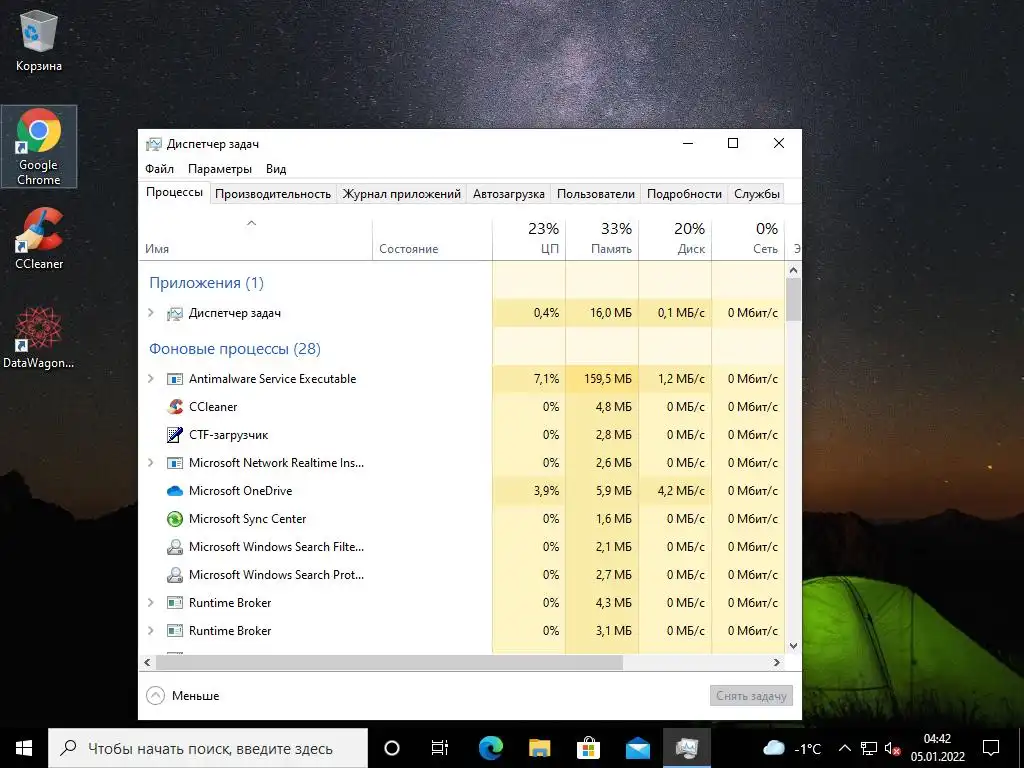
Task: Click the Task Manager taskbar button
Action: click(686, 748)
